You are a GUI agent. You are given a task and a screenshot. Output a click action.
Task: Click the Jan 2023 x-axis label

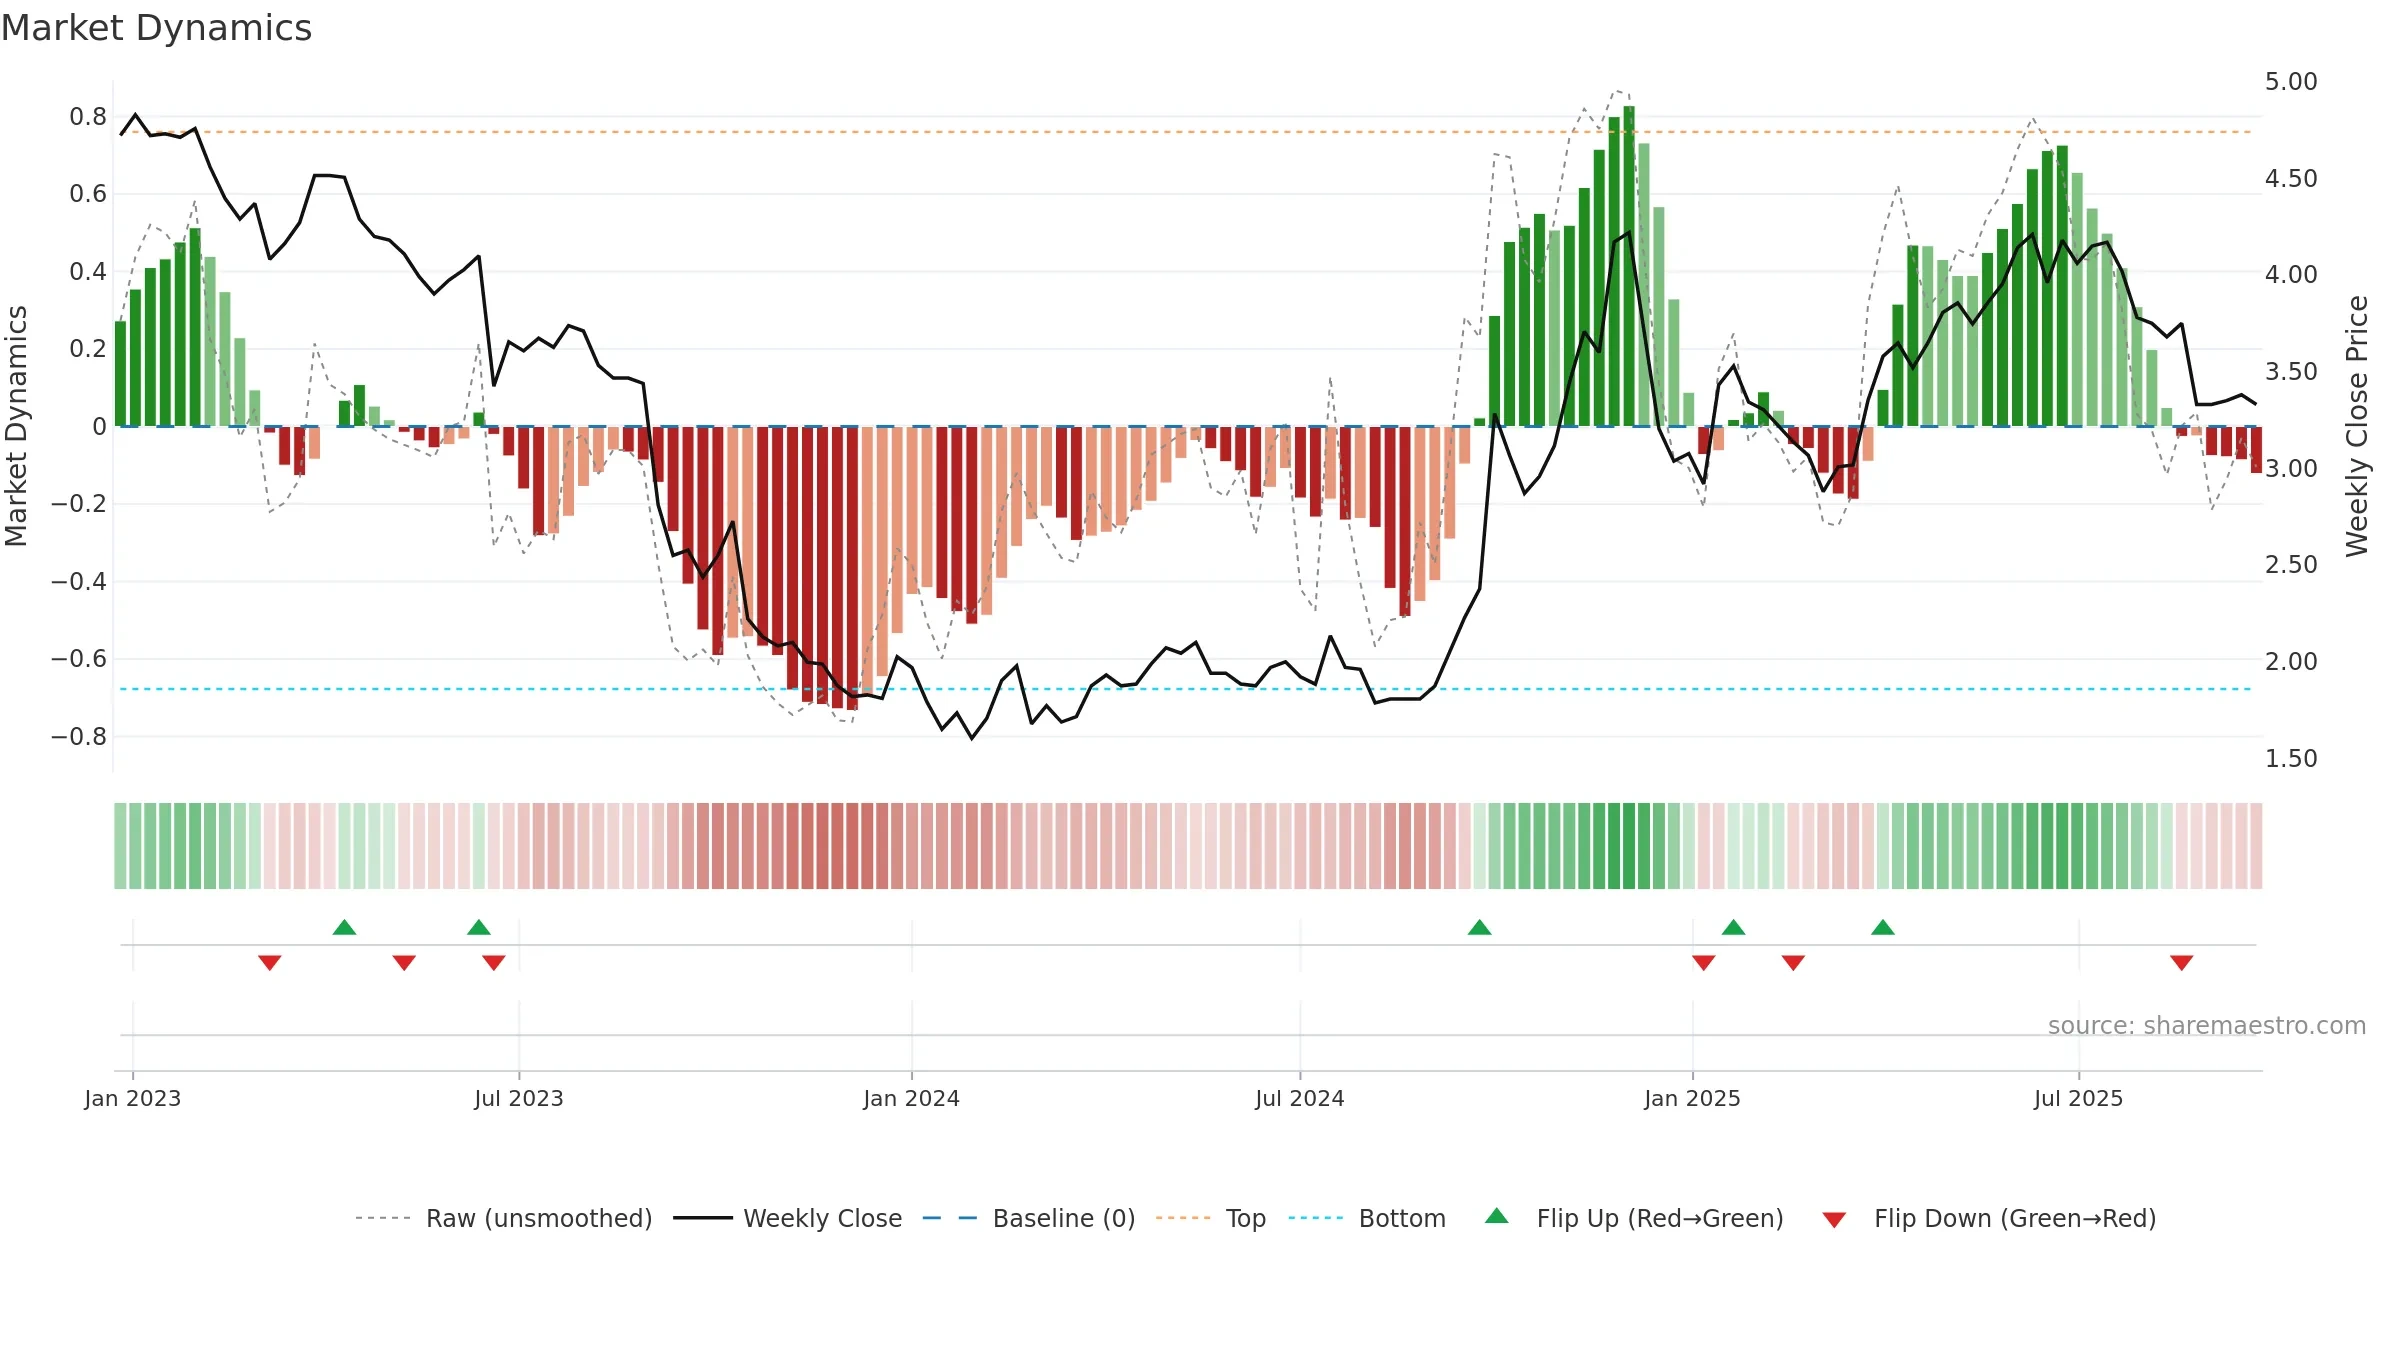click(x=133, y=1099)
